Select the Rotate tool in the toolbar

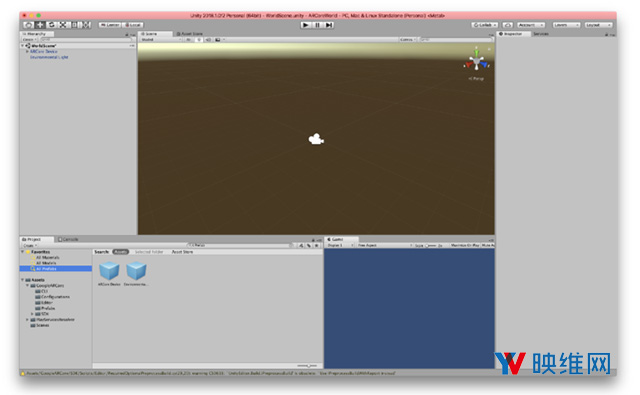(51, 25)
